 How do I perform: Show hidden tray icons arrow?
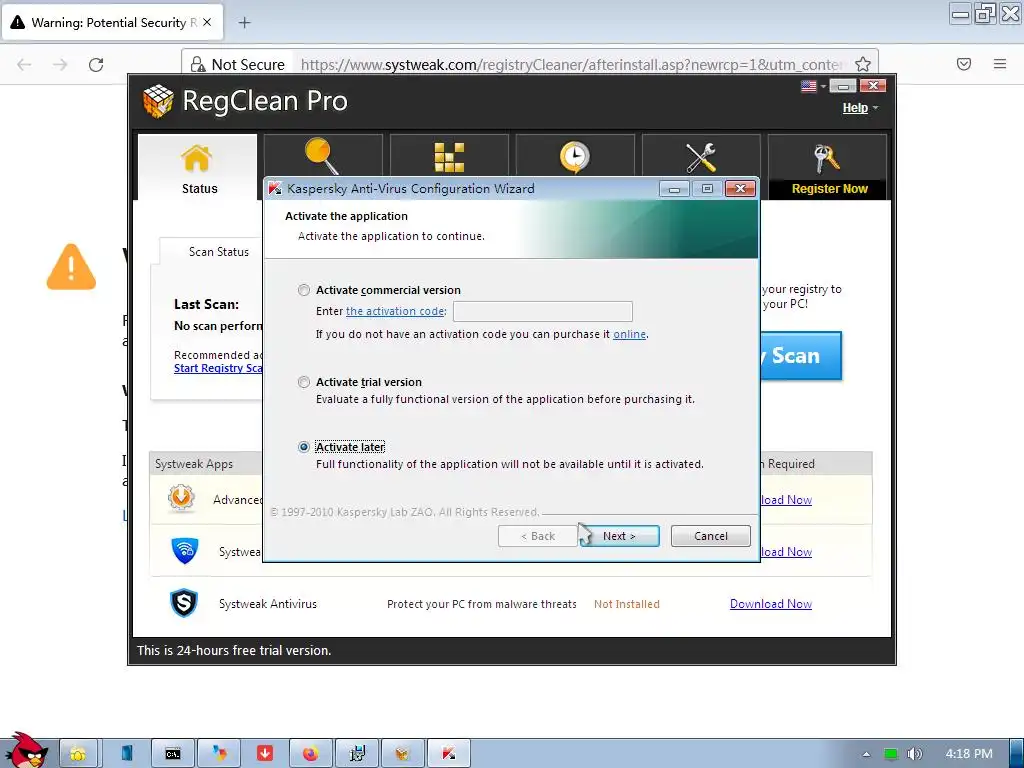[866, 754]
